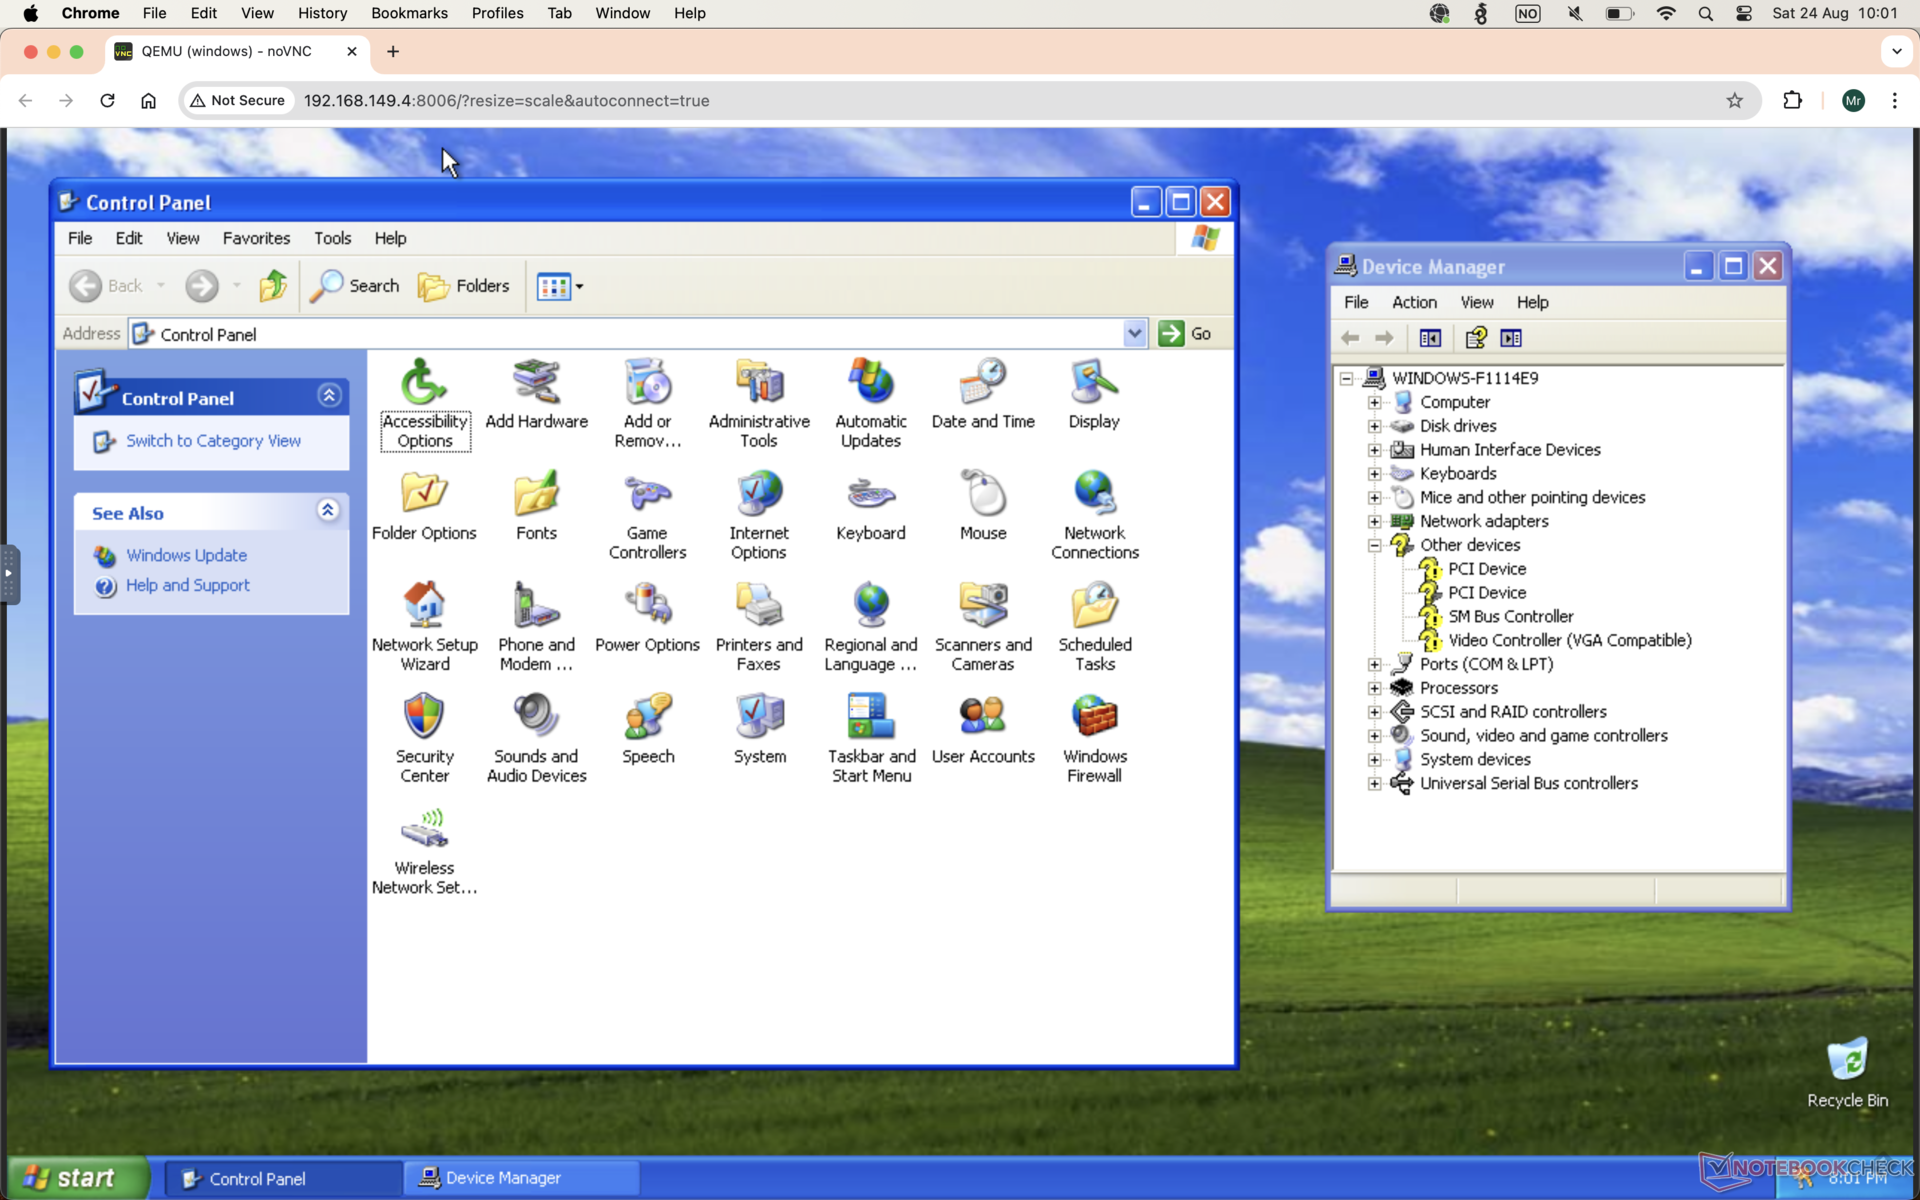Select the Recycle Bin desktop icon

pyautogui.click(x=1847, y=1073)
